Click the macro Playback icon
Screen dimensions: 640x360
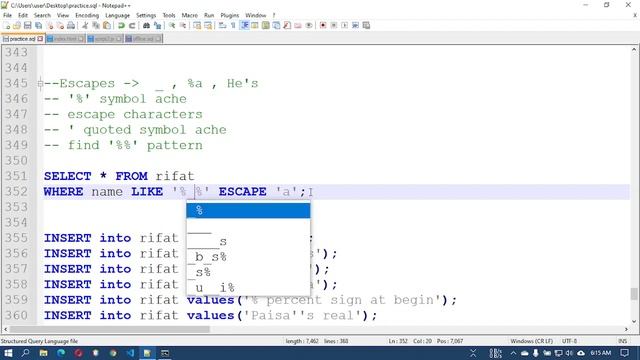pyautogui.click(x=344, y=25)
